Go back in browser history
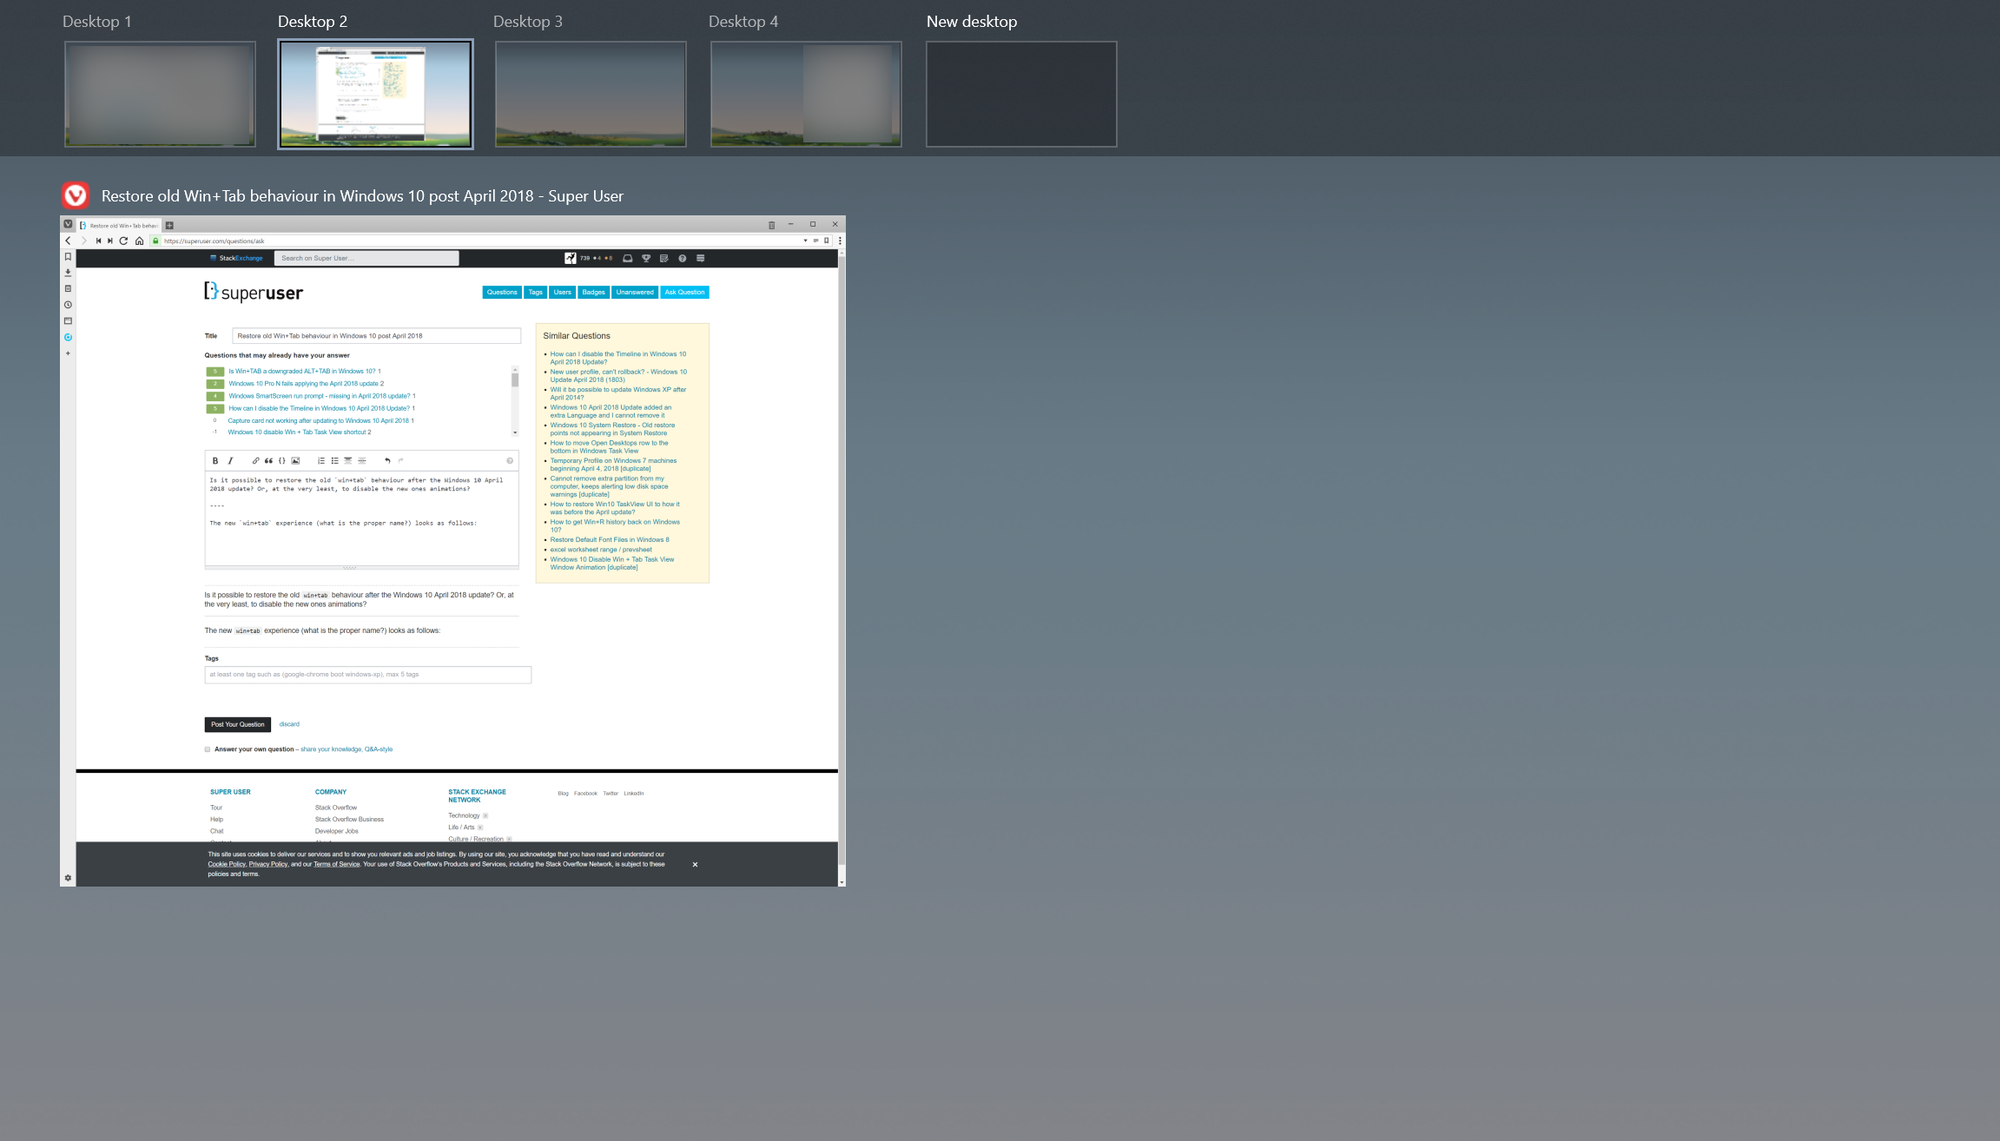 (68, 241)
